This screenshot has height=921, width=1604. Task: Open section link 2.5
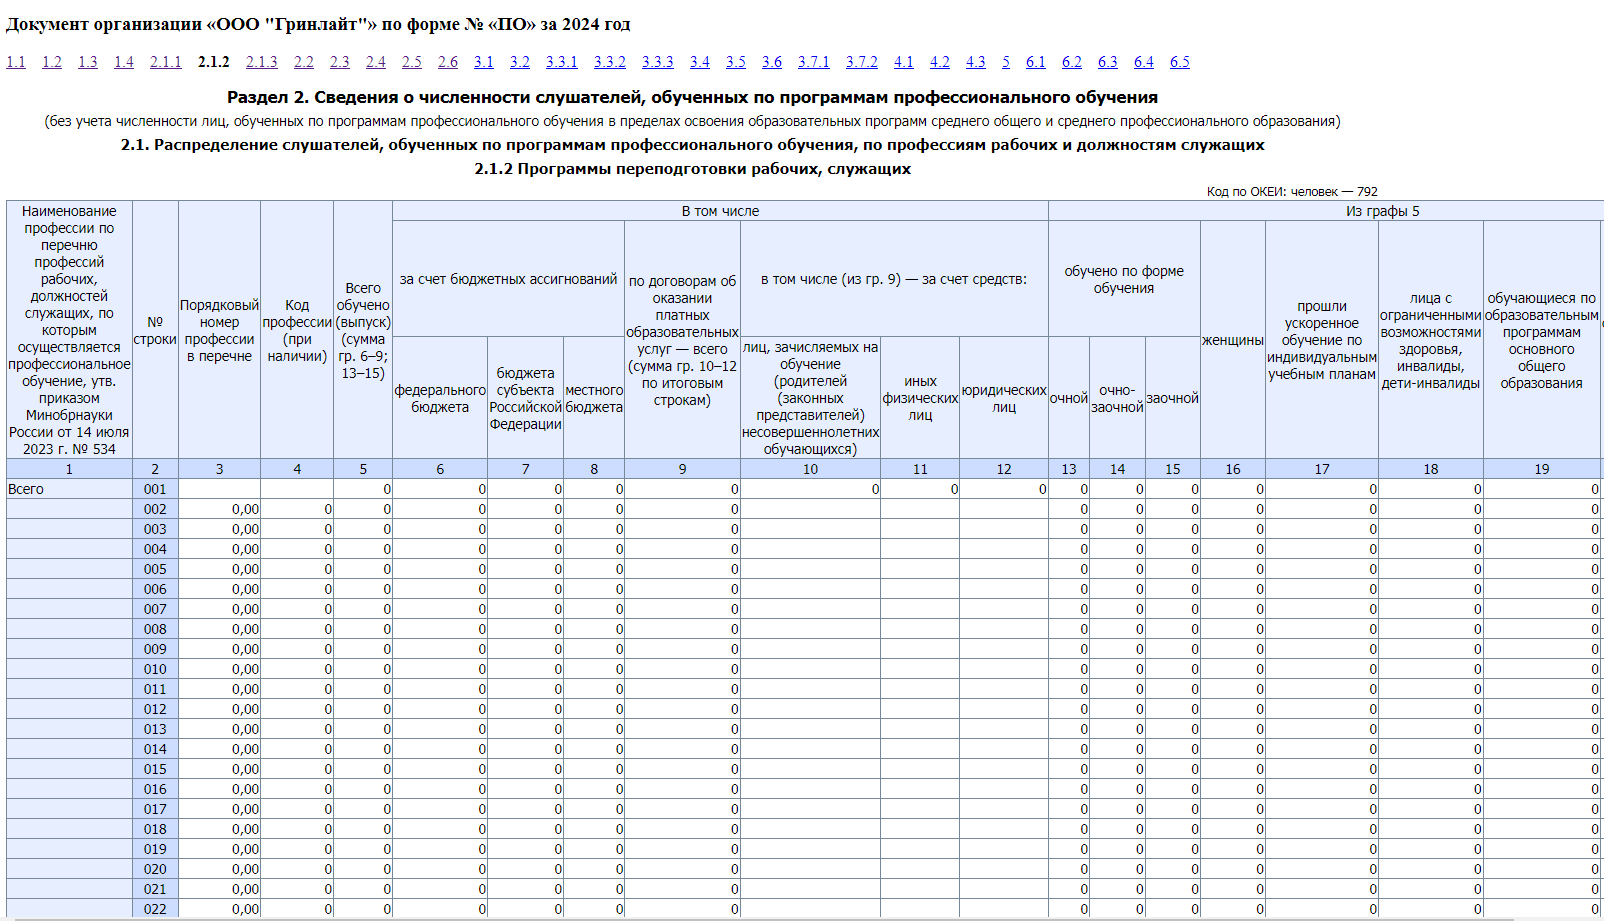(x=412, y=62)
